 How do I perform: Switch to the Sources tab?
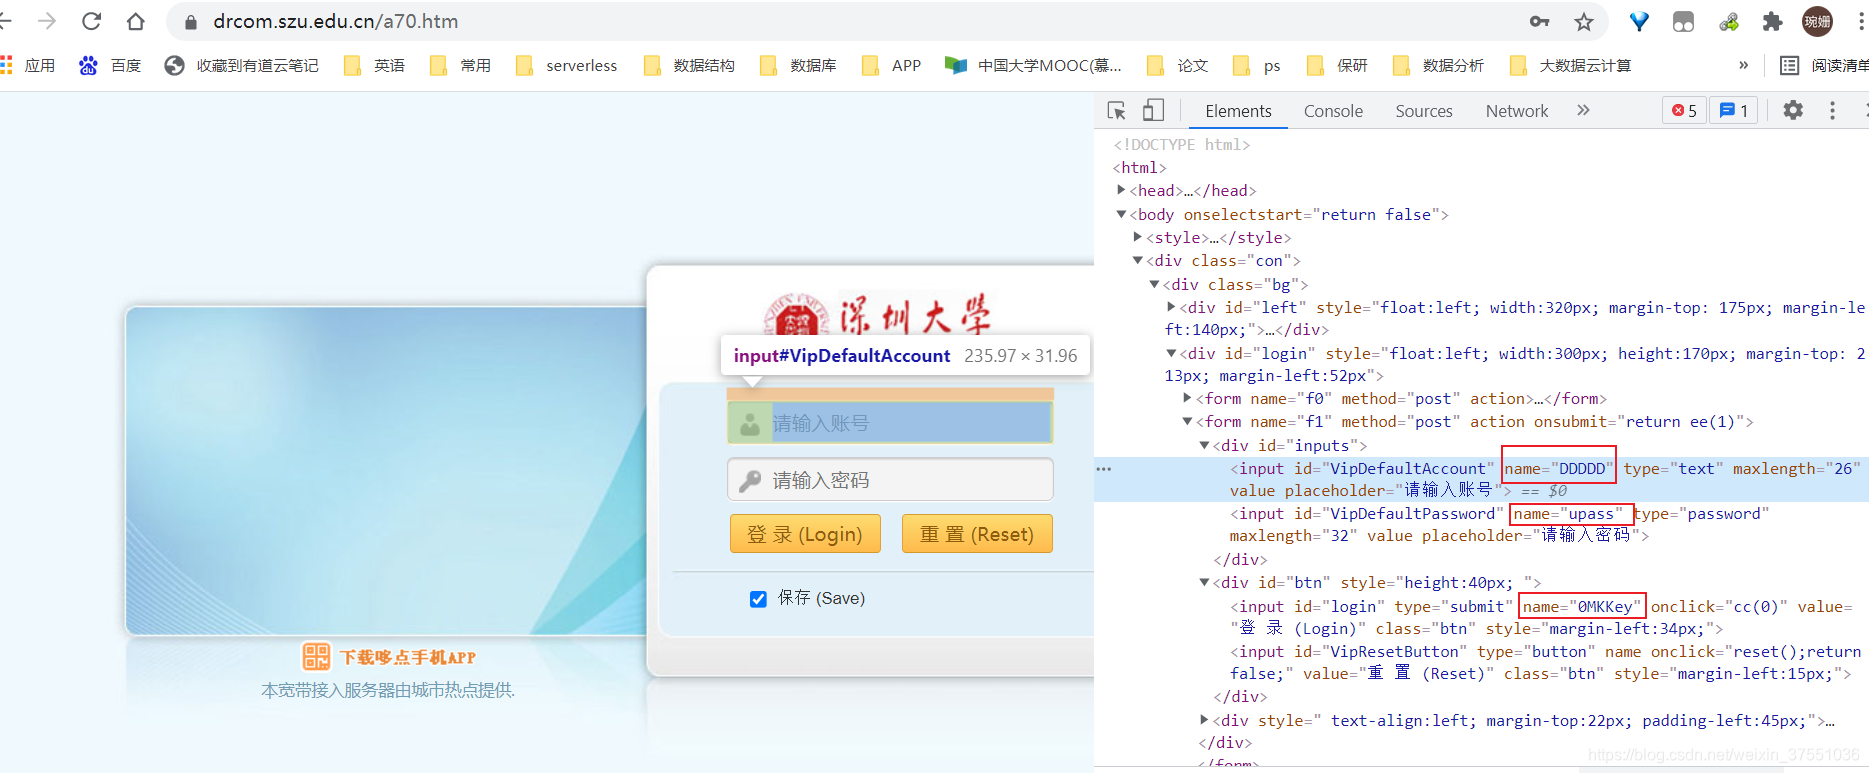pyautogui.click(x=1424, y=111)
